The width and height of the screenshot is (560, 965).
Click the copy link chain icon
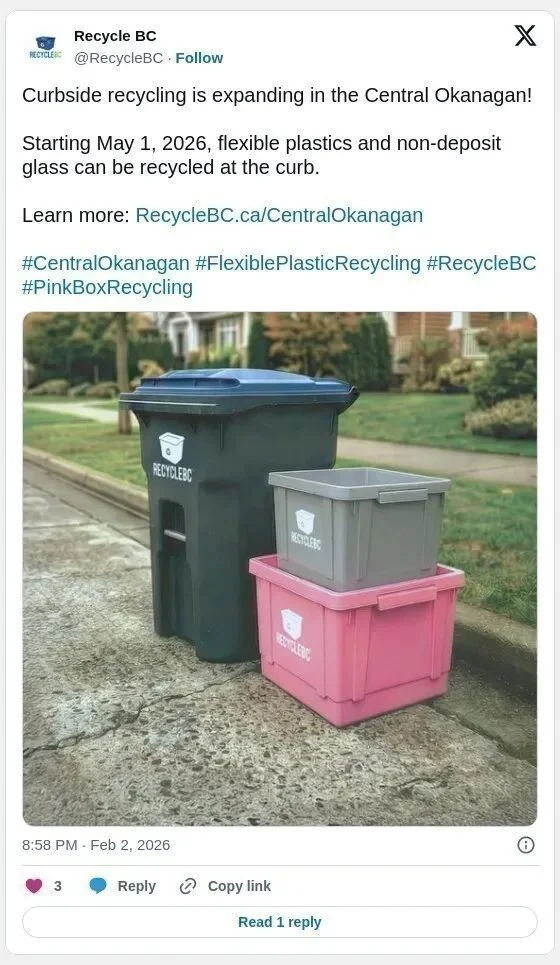click(x=187, y=886)
